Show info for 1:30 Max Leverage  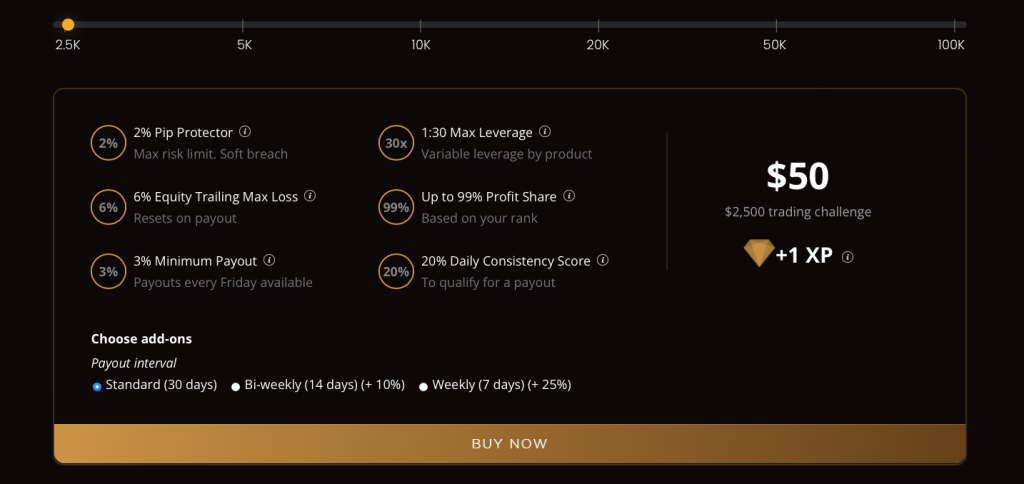[545, 132]
